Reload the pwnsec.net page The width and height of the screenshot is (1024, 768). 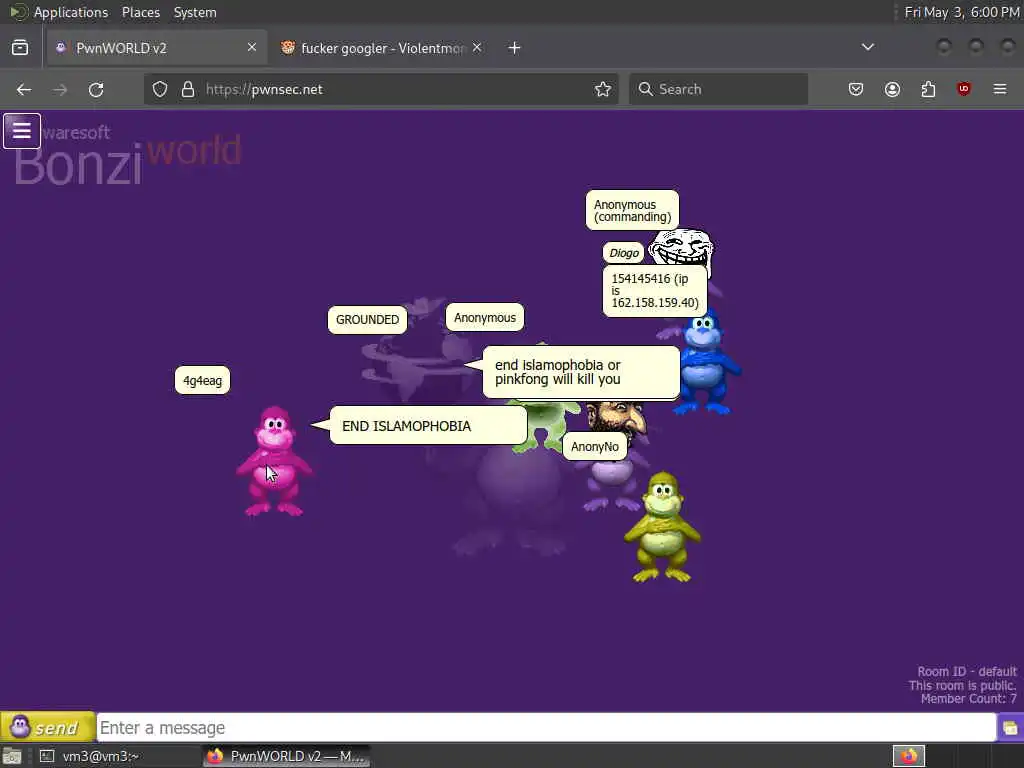pyautogui.click(x=96, y=89)
